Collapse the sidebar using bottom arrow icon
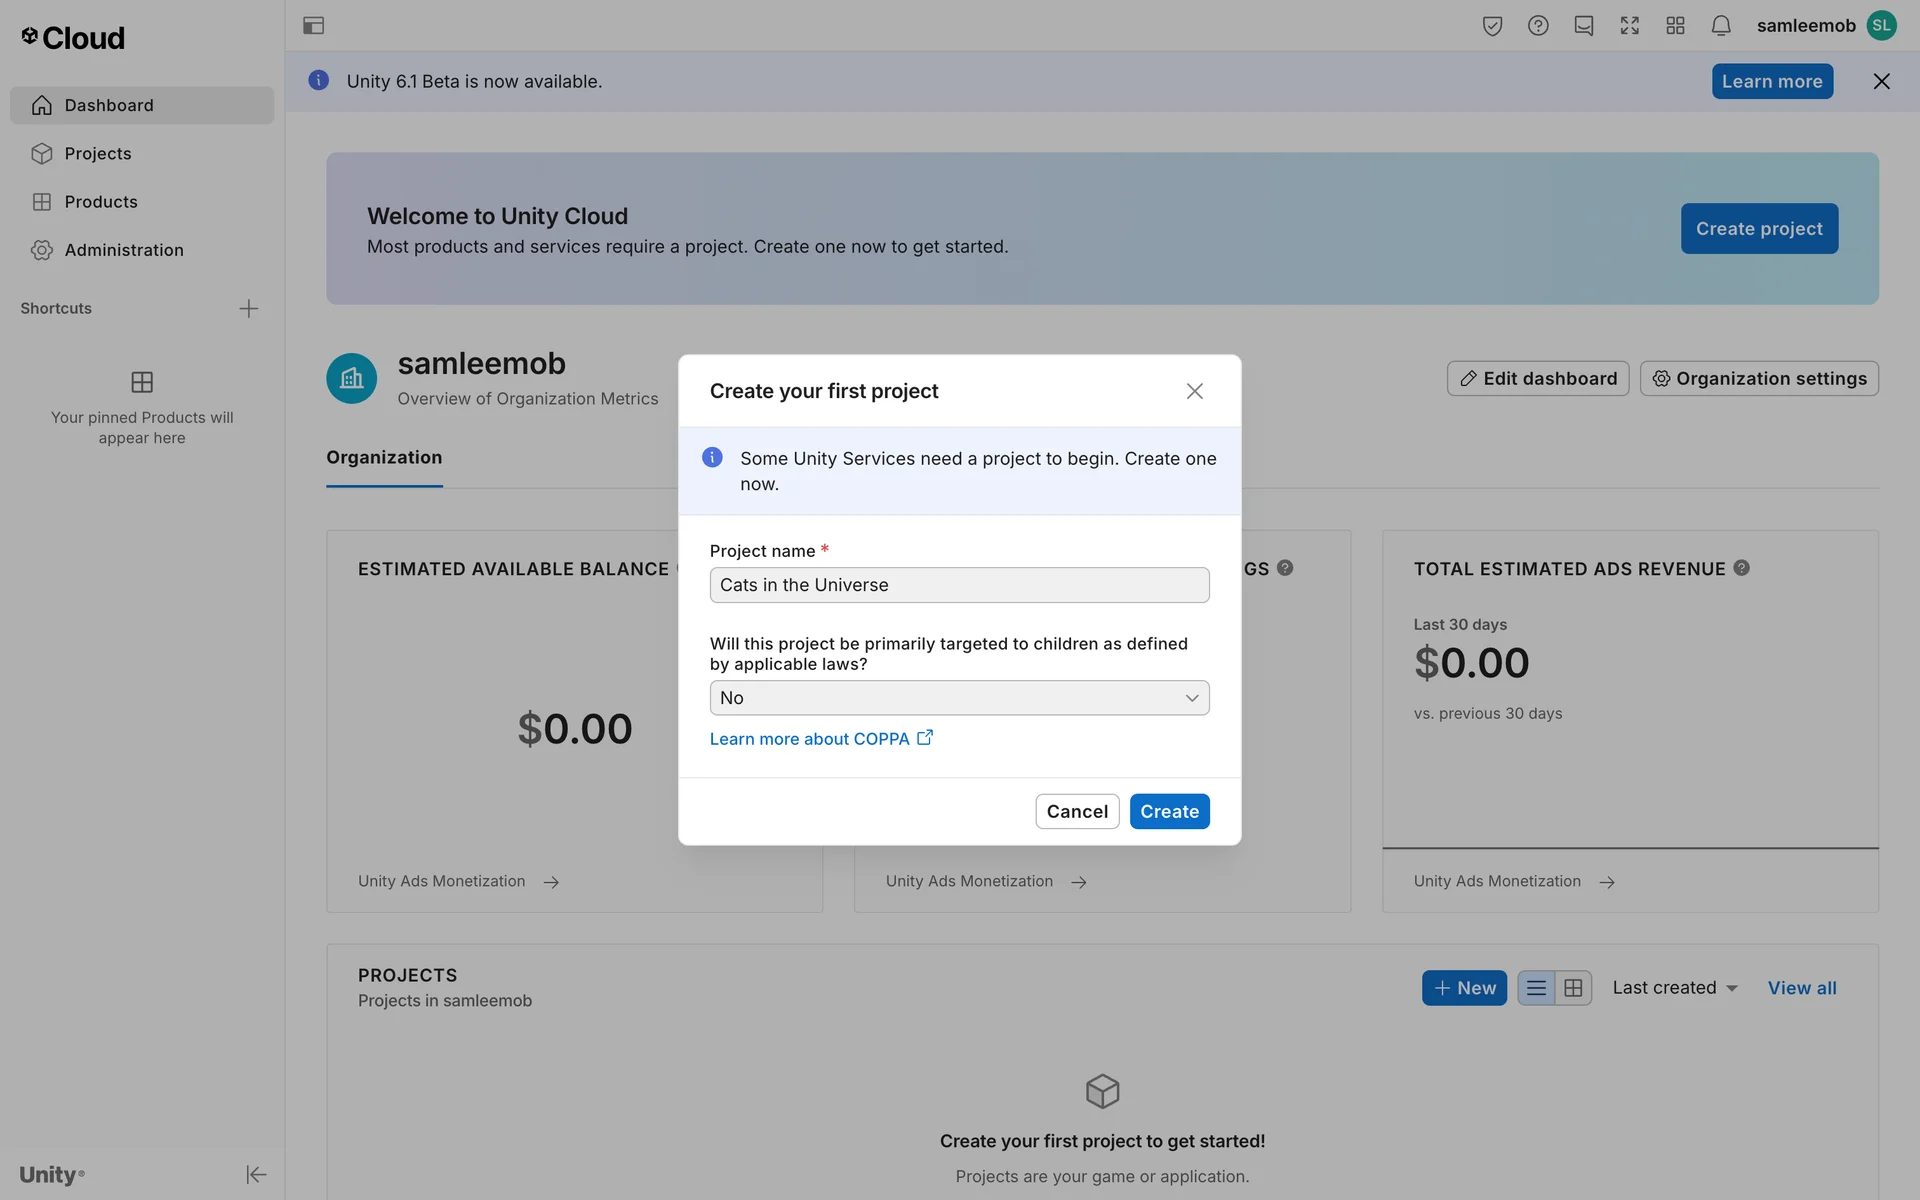1920x1200 pixels. pos(256,1174)
